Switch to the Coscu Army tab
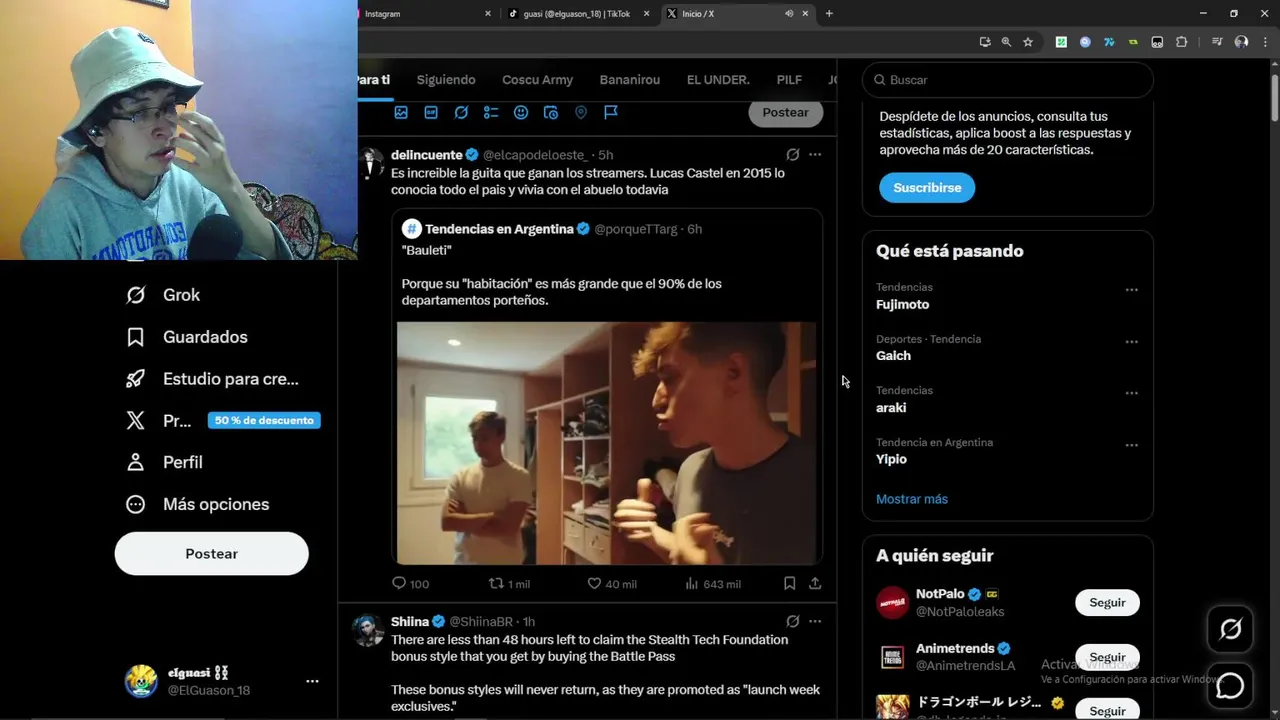This screenshot has height=720, width=1280. coord(537,80)
